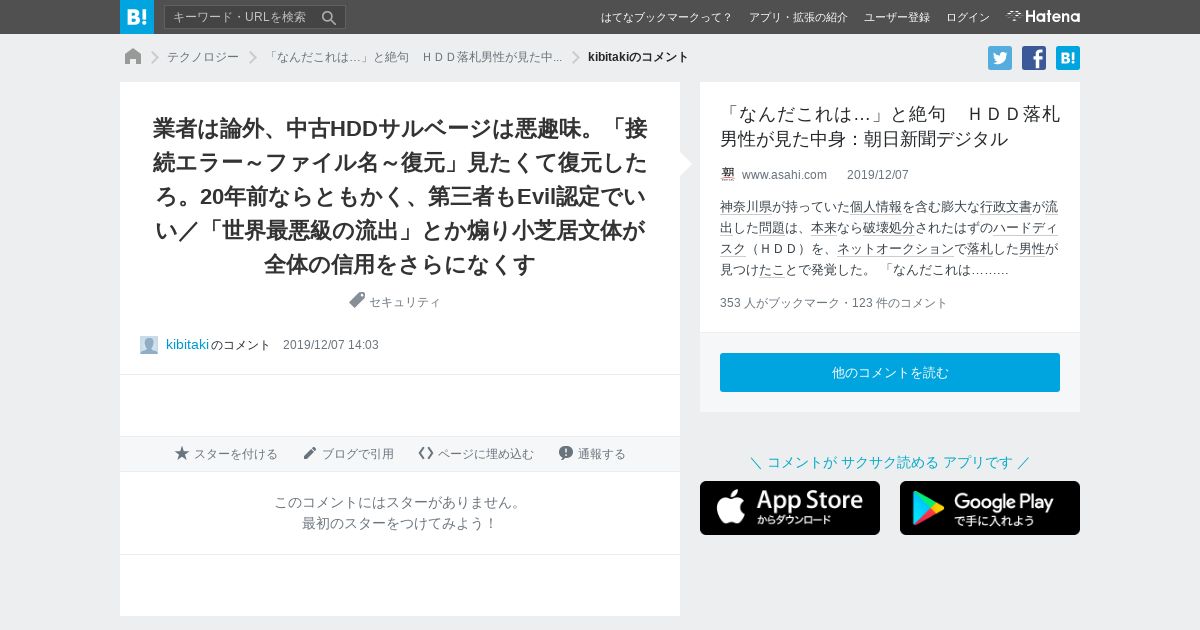Viewport: 1200px width, 630px height.
Task: Click the tag icon beside セキュリティ
Action: (x=357, y=300)
